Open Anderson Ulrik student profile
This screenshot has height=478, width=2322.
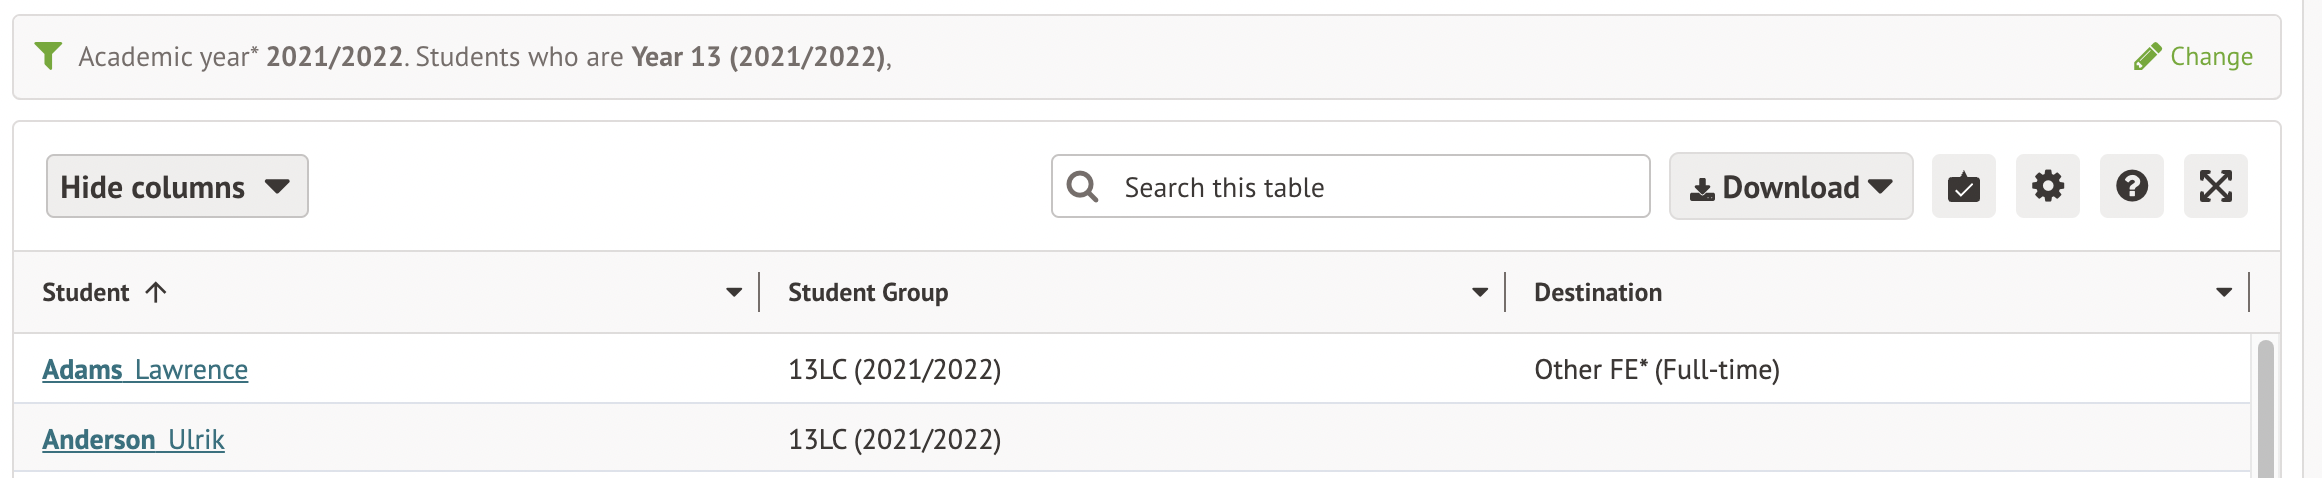tap(133, 440)
